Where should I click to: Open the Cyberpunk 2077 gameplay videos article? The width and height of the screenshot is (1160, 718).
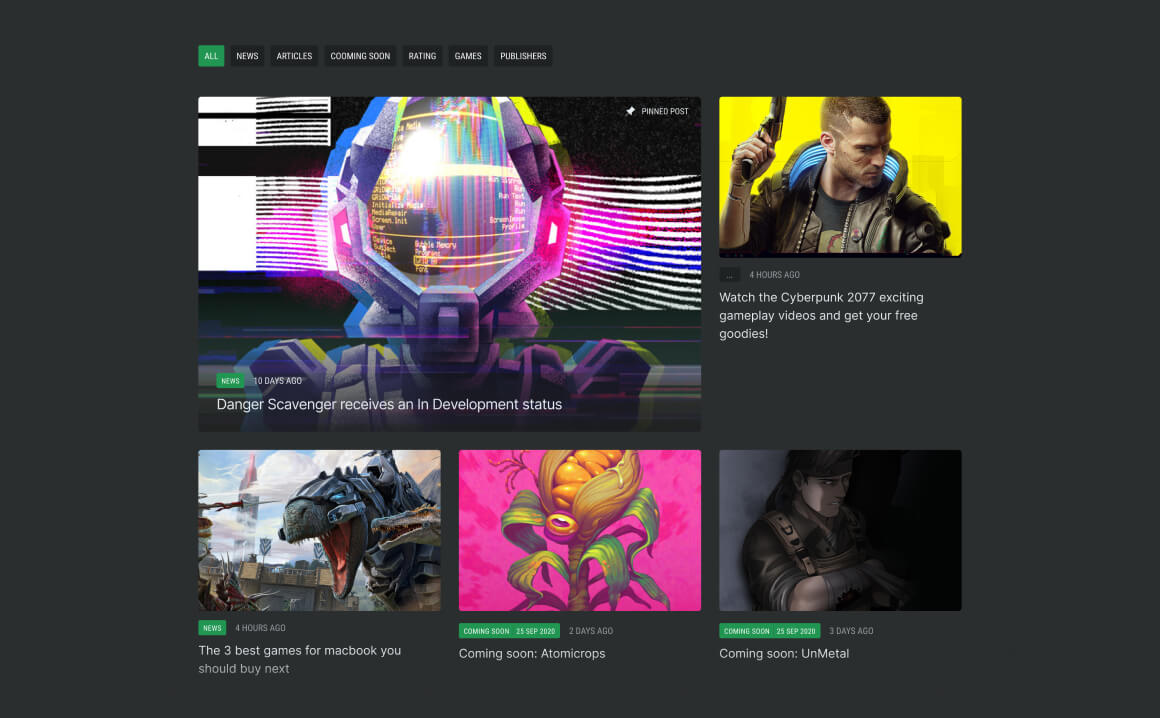pos(822,315)
